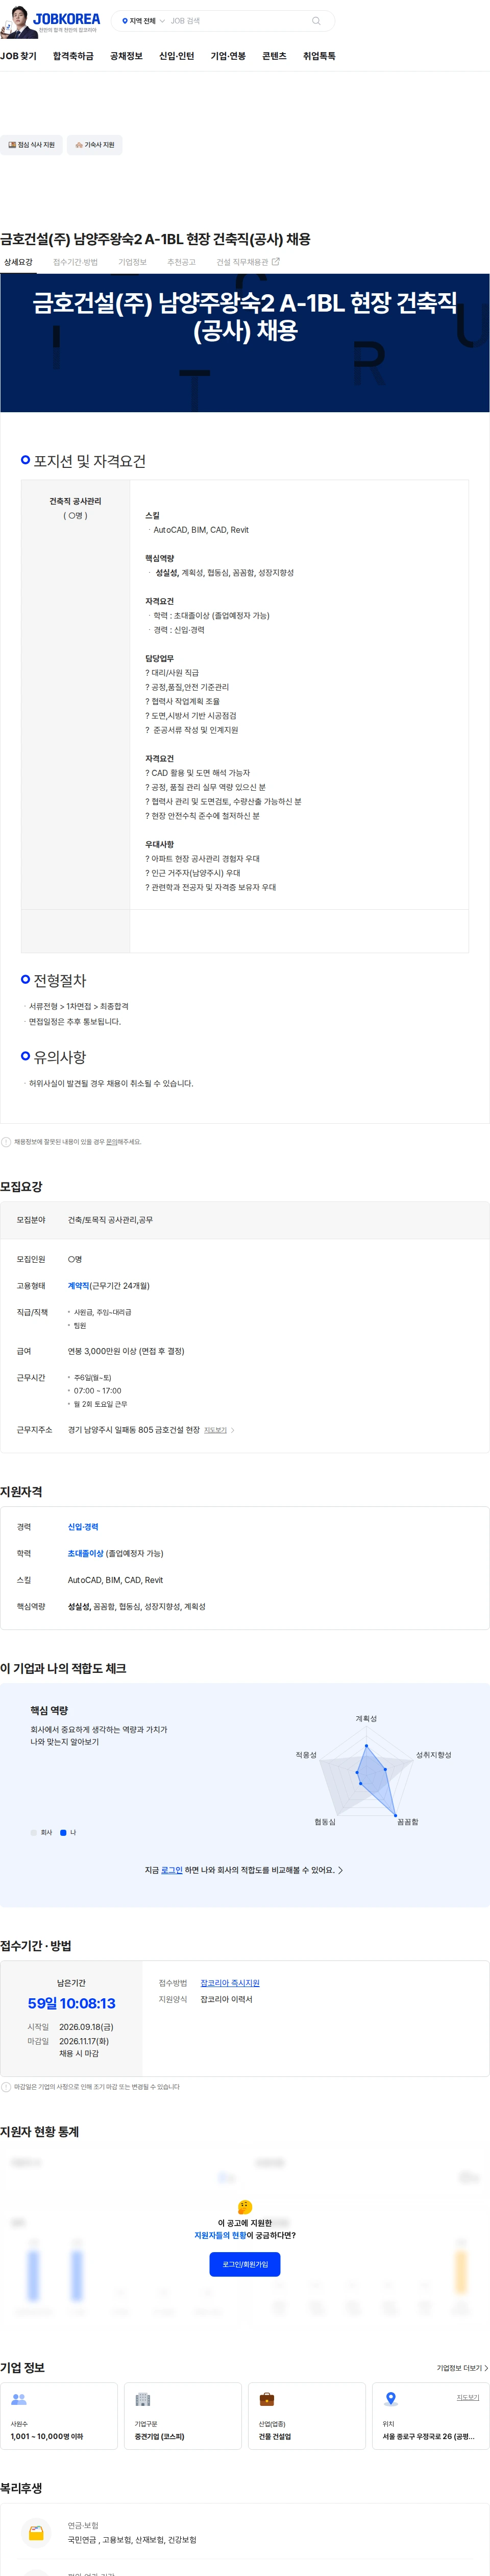Click the 기숙사 지원 benefit tag
490x2576 pixels.
95,145
